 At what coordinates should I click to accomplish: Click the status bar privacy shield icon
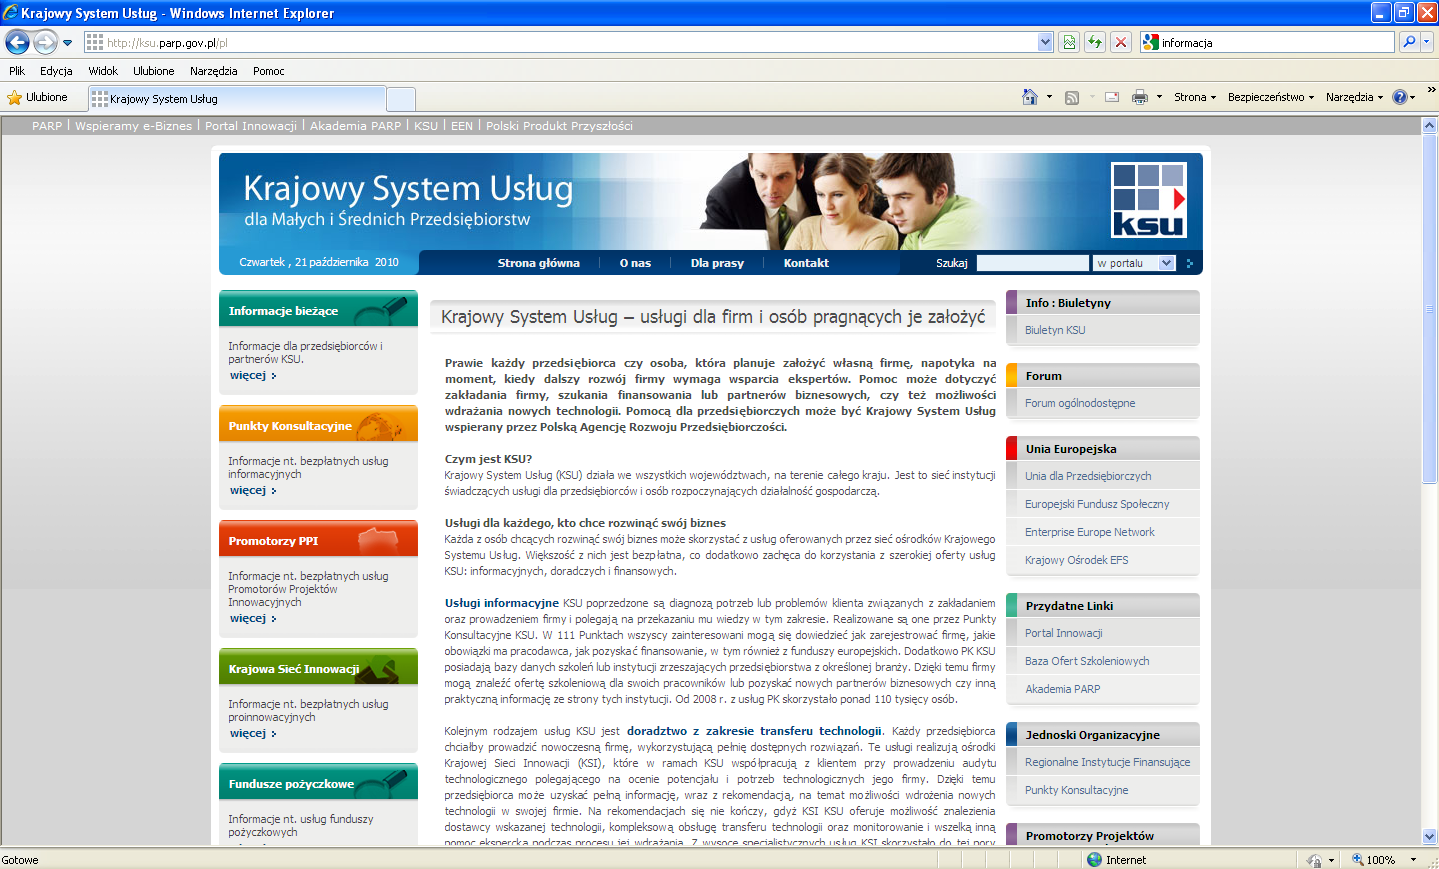1314,860
